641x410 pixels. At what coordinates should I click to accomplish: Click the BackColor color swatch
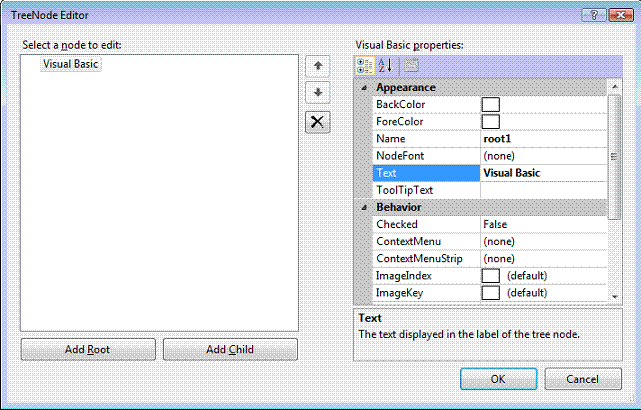coord(491,105)
